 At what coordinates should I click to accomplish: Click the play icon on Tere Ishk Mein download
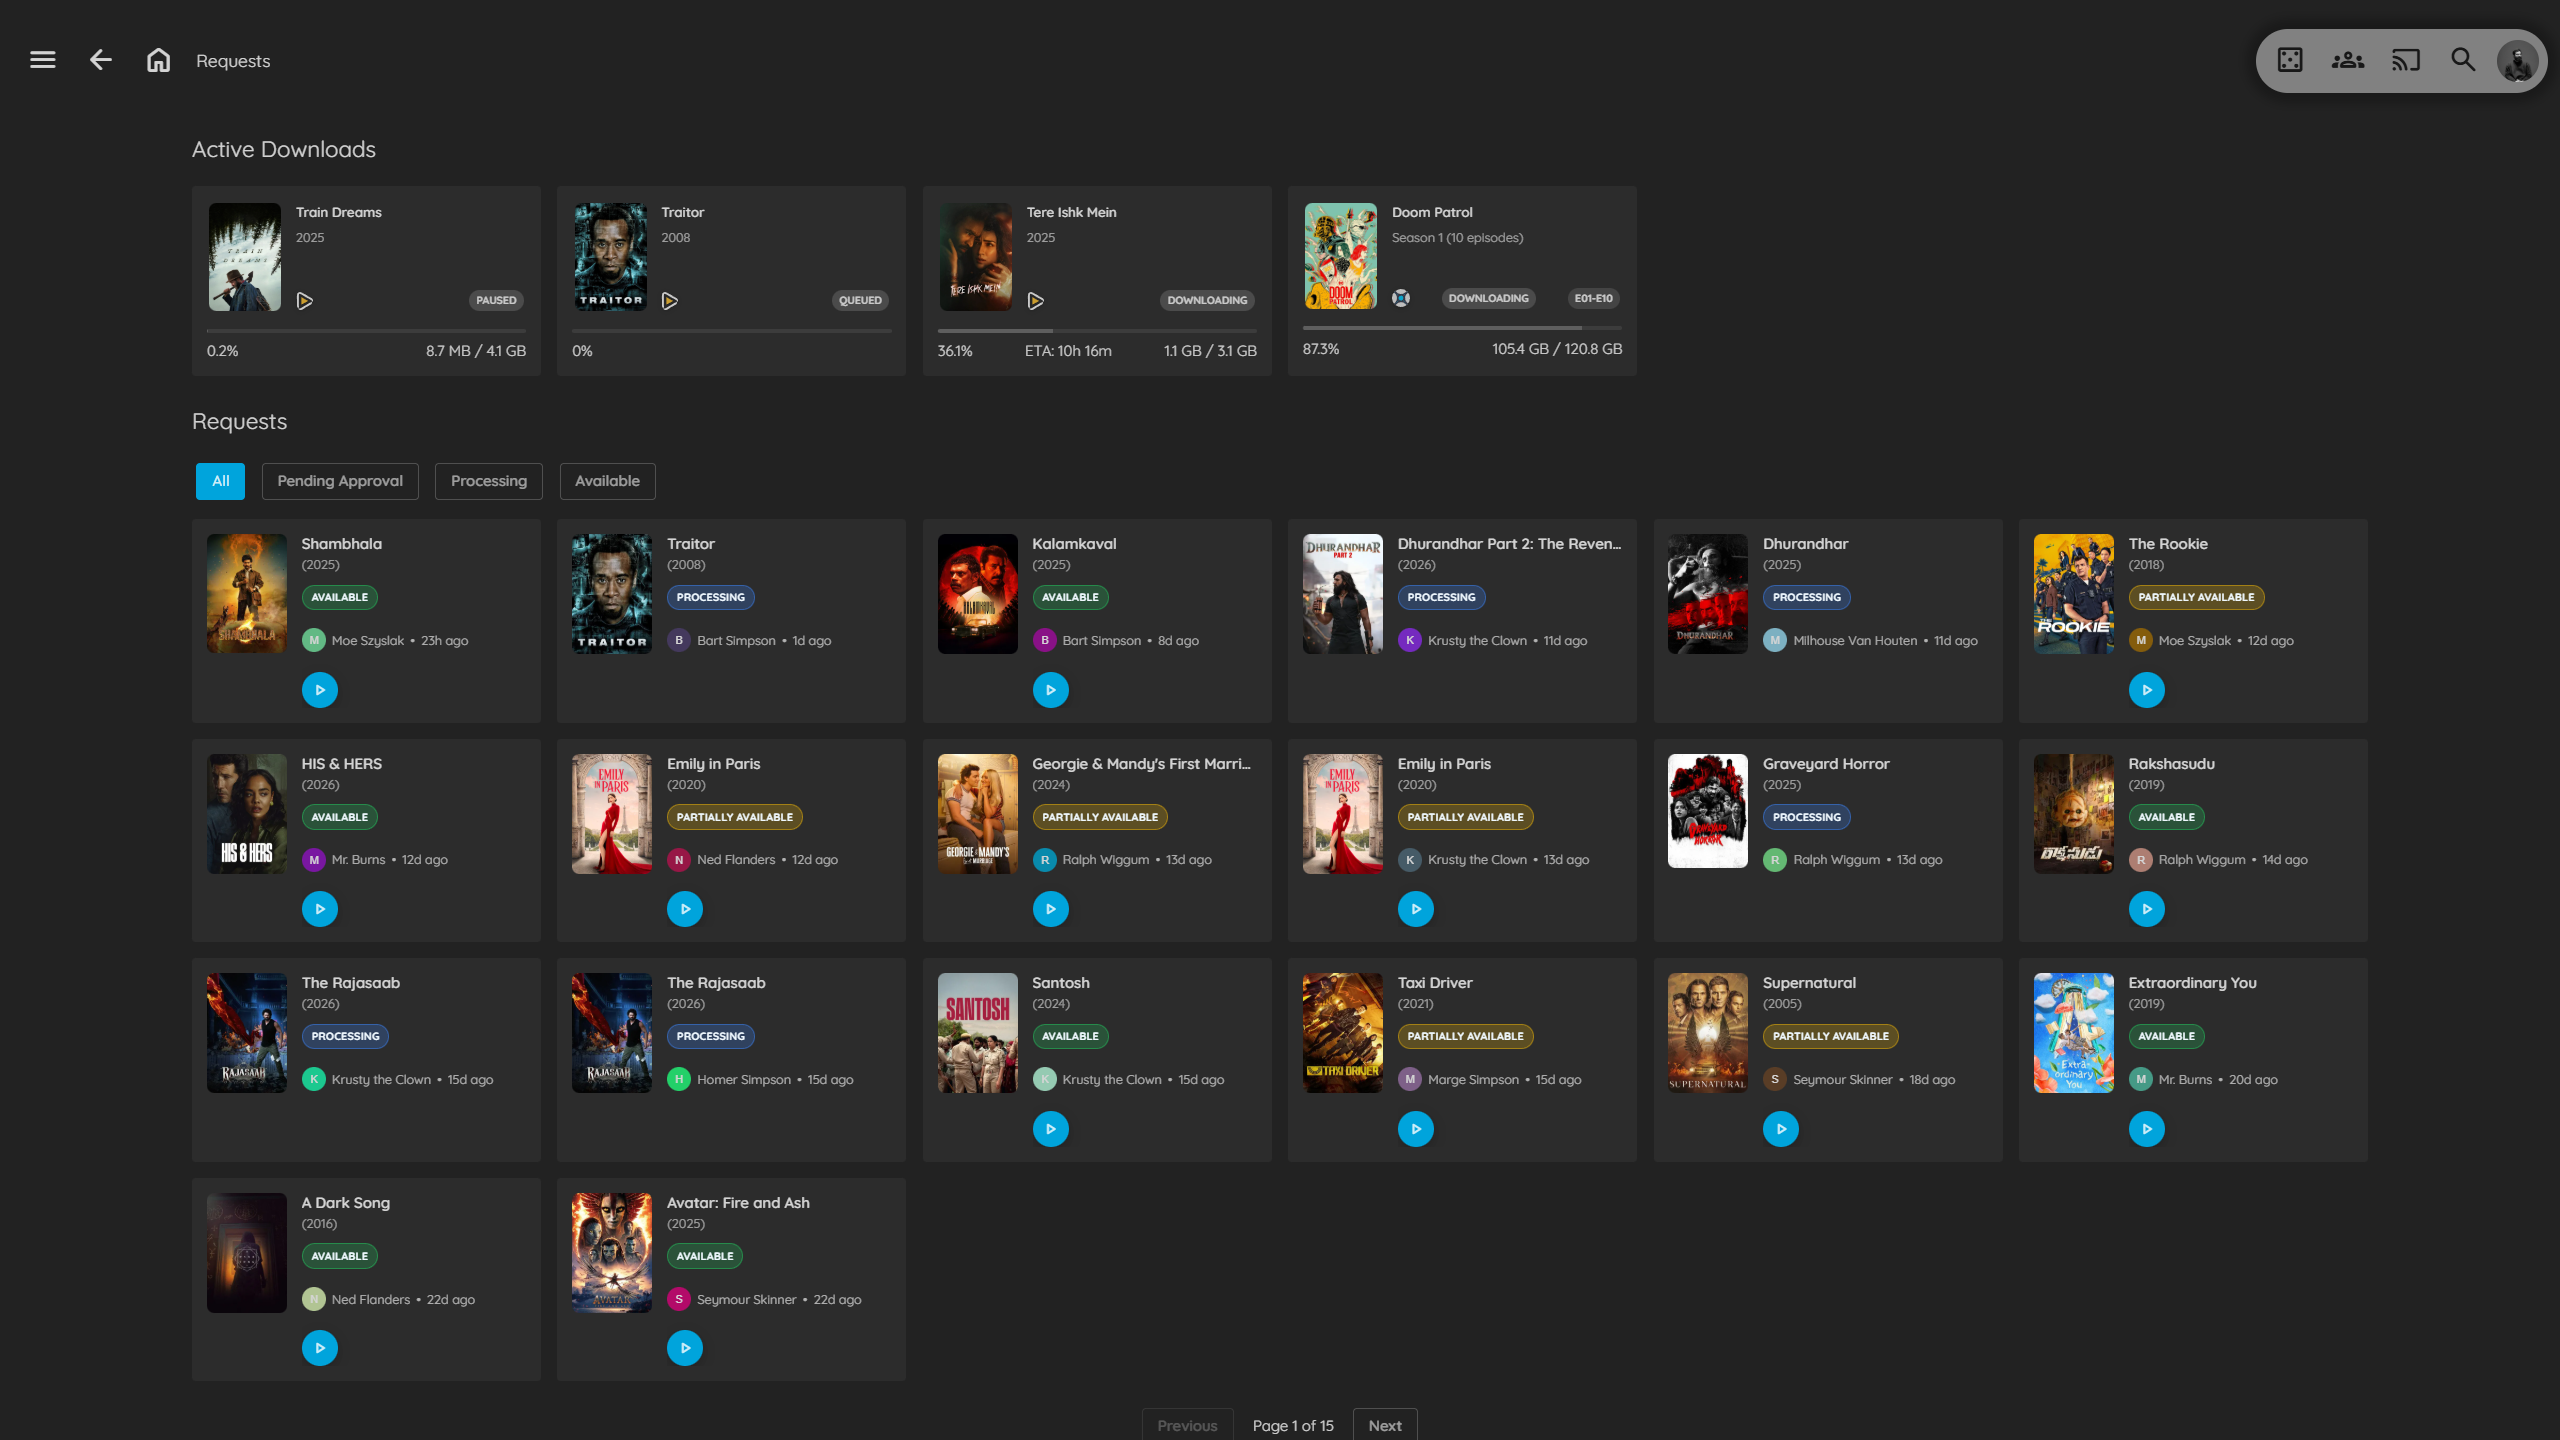(1036, 301)
